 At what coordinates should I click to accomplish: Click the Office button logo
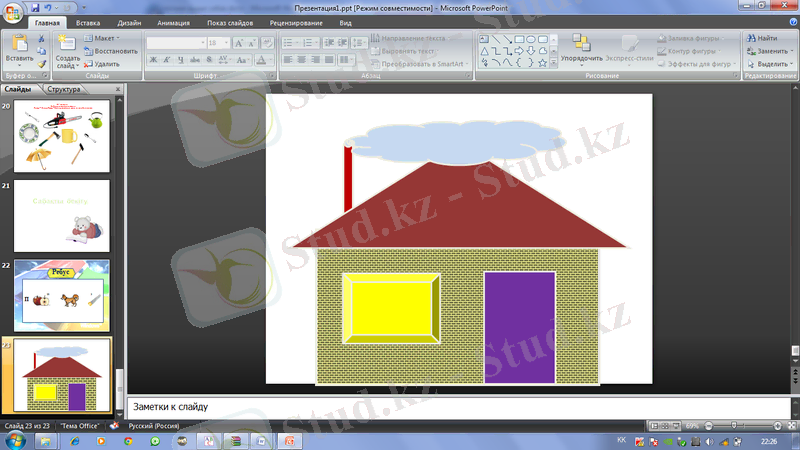pyautogui.click(x=14, y=12)
